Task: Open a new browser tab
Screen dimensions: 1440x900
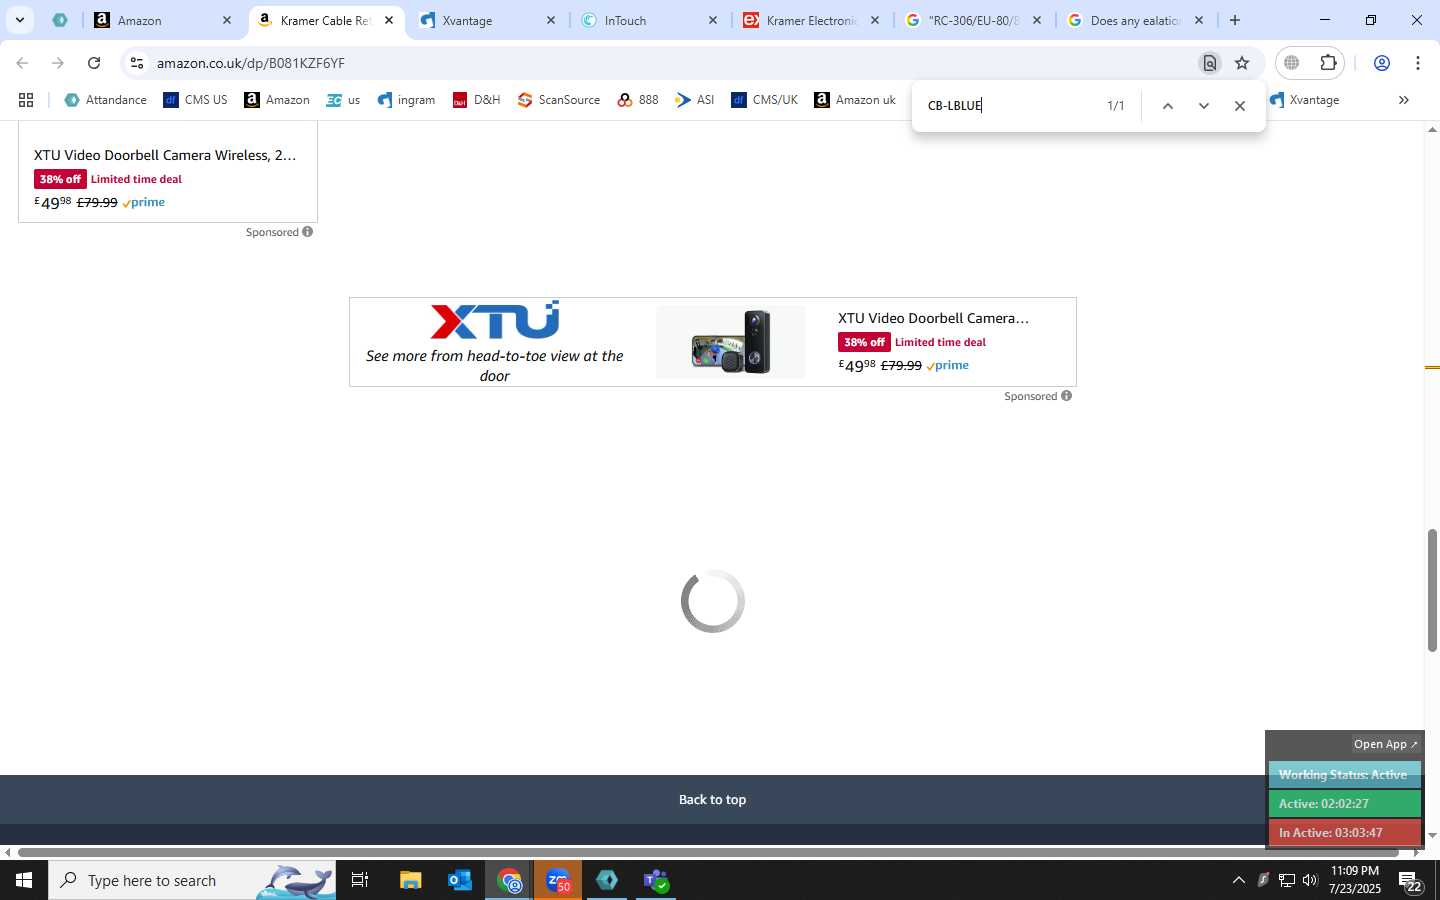Action: point(1235,20)
